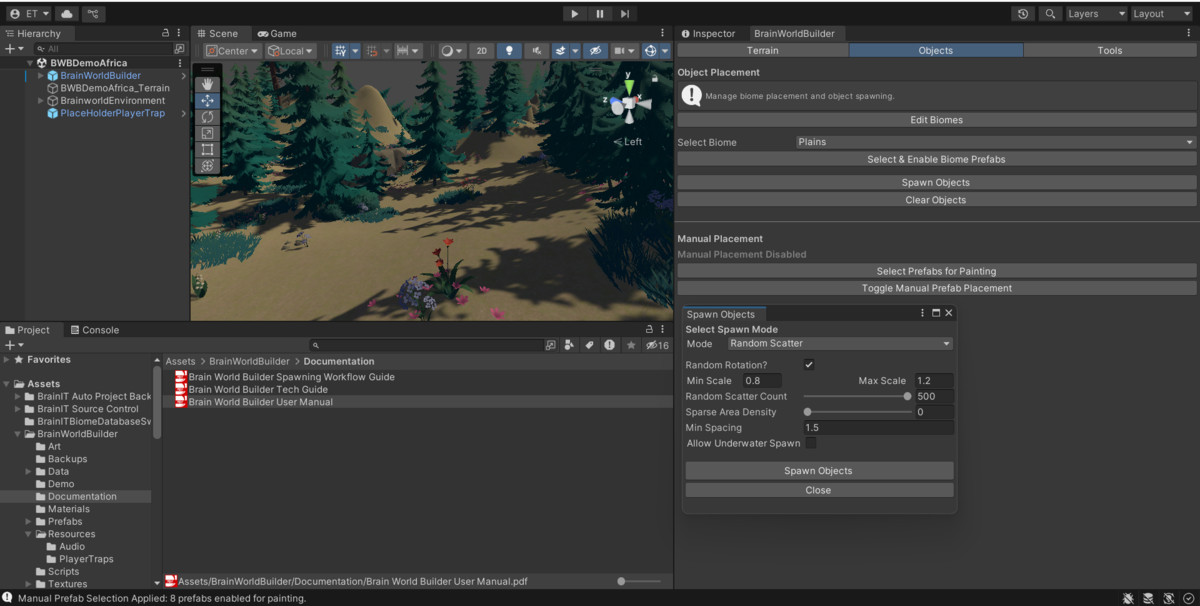Select Tools tab in BrainWorldBuilder
Viewport: 1200px width, 606px height.
[x=1110, y=50]
